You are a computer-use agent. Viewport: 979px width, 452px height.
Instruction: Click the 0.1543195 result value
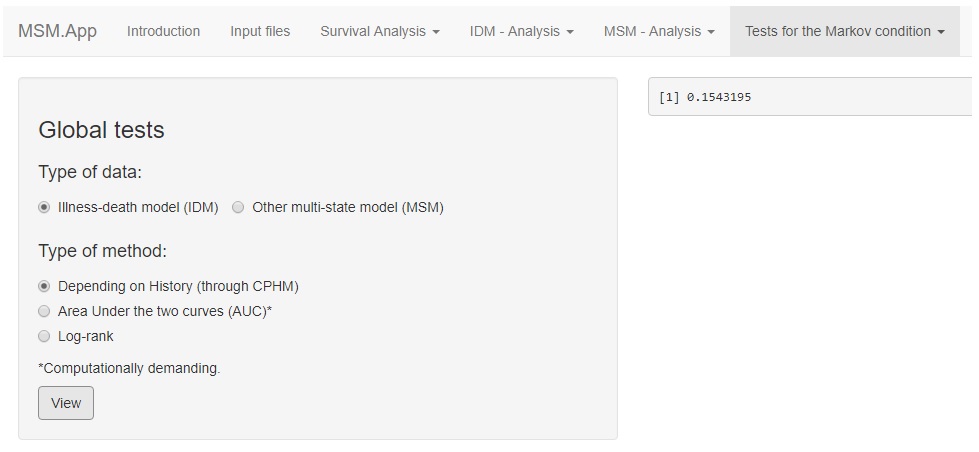(x=718, y=97)
